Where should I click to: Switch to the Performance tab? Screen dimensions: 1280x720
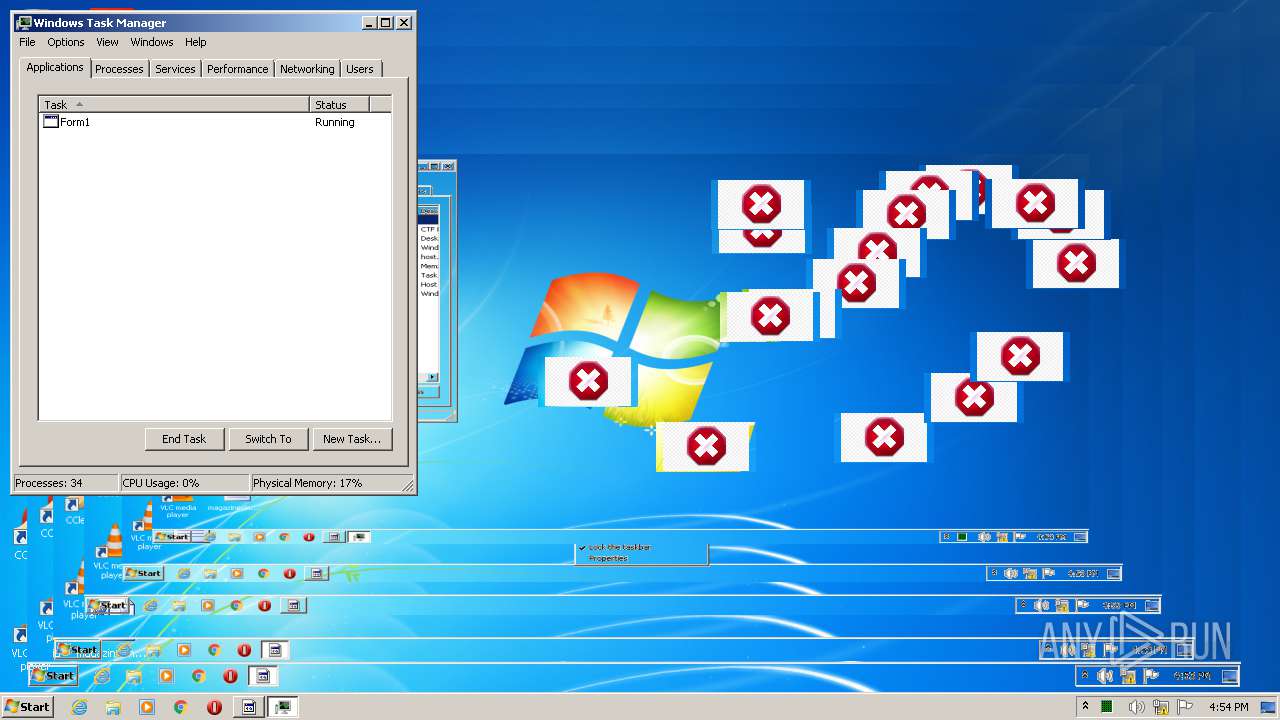pos(237,69)
